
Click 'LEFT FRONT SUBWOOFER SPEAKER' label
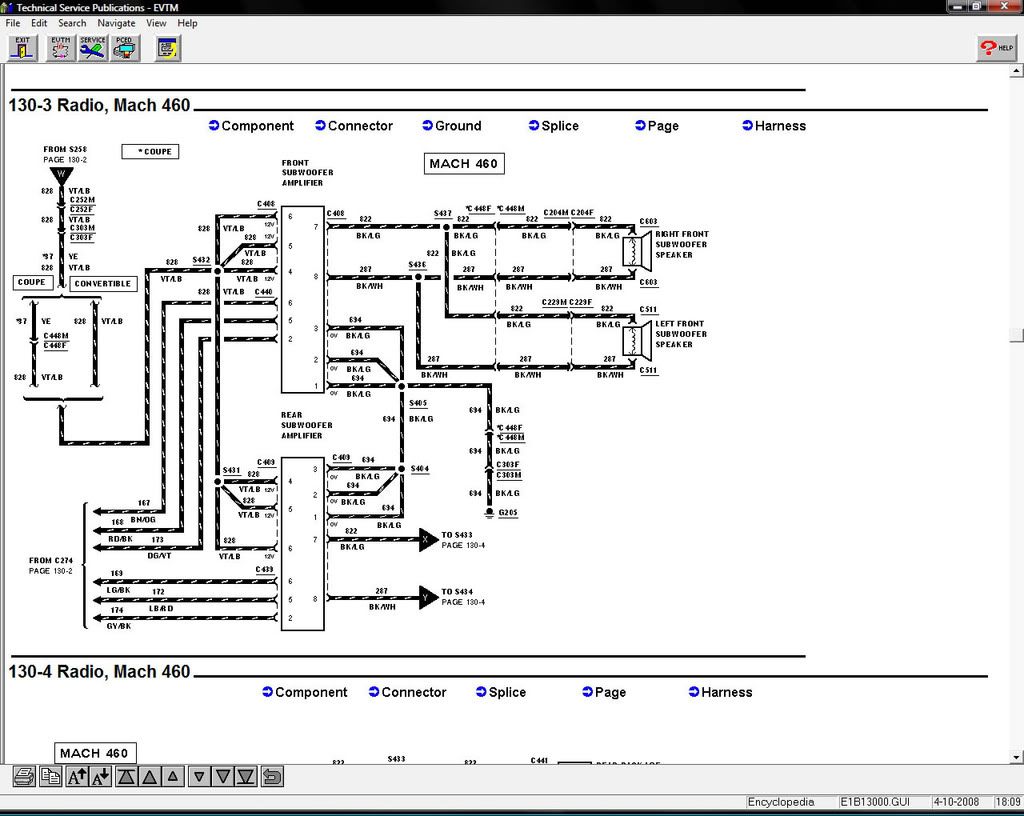click(680, 334)
